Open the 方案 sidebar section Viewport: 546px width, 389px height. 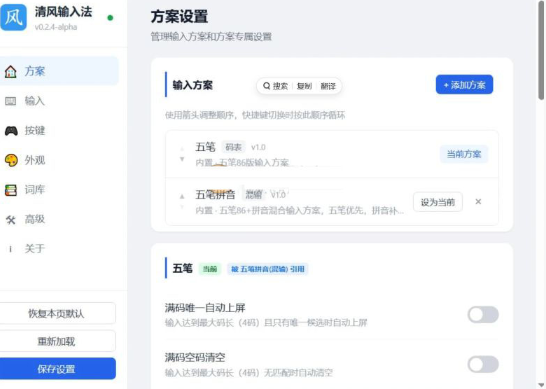click(59, 71)
